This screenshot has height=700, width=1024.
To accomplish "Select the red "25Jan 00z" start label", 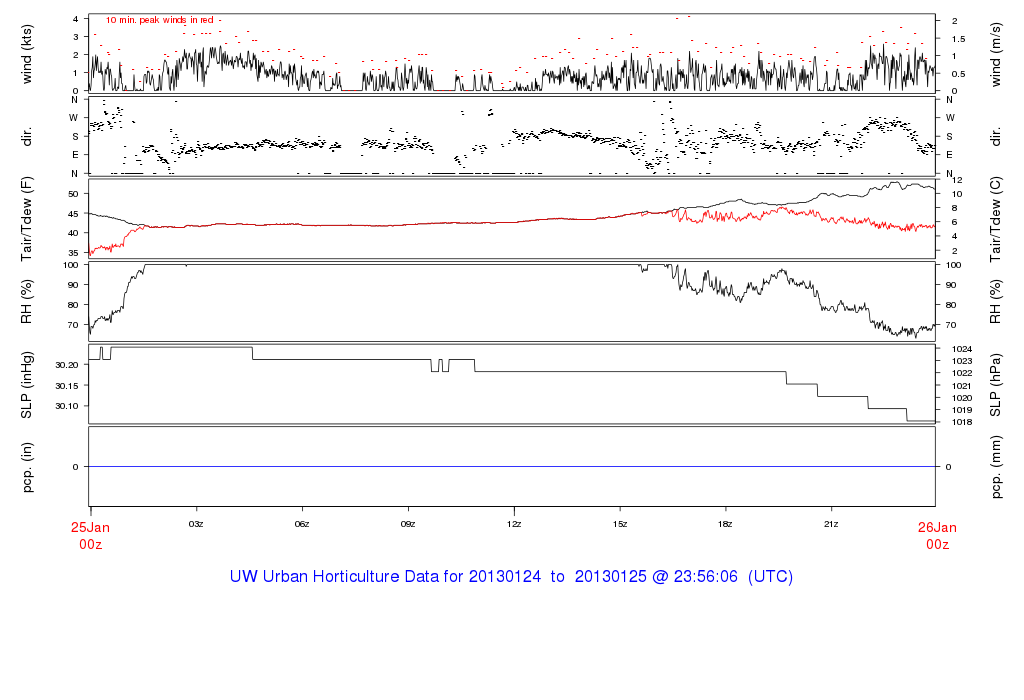I will pos(90,535).
